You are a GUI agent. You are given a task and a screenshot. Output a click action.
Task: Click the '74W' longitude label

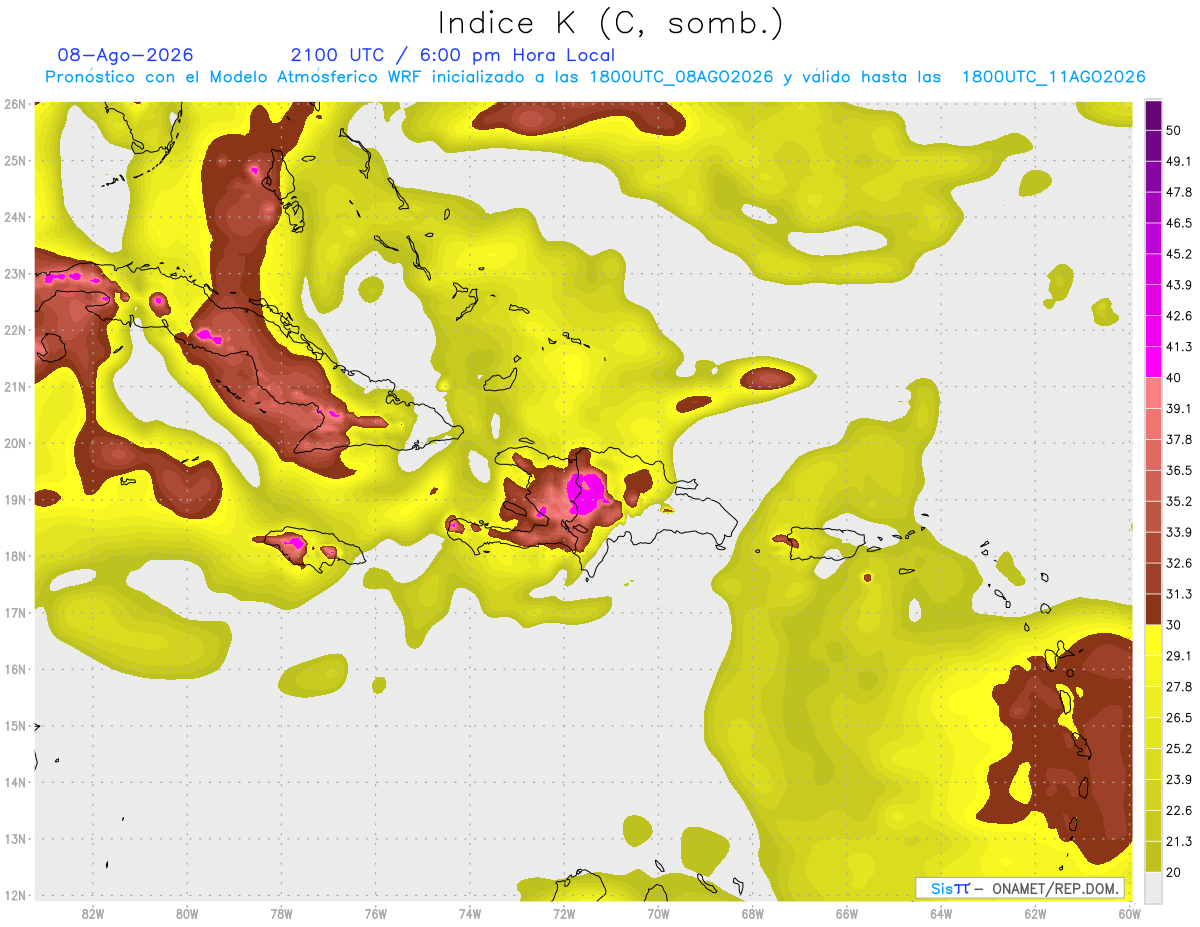click(x=470, y=913)
